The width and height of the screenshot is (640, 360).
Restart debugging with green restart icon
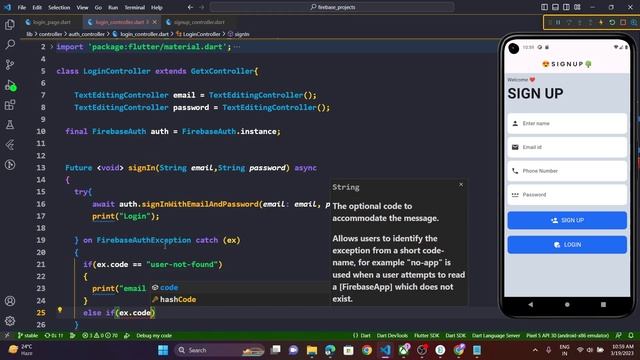(612, 22)
